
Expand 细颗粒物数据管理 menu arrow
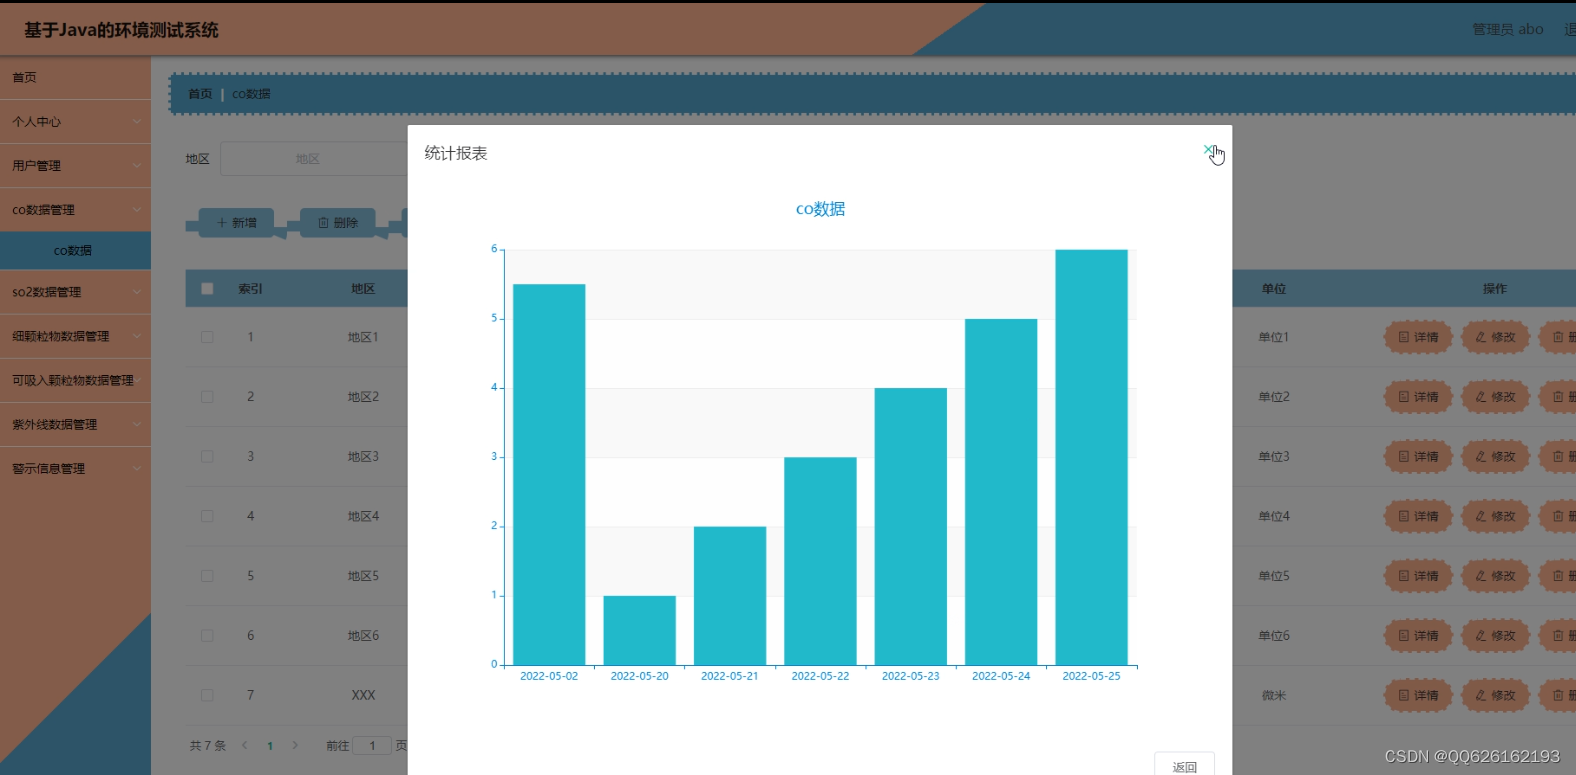click(x=137, y=336)
